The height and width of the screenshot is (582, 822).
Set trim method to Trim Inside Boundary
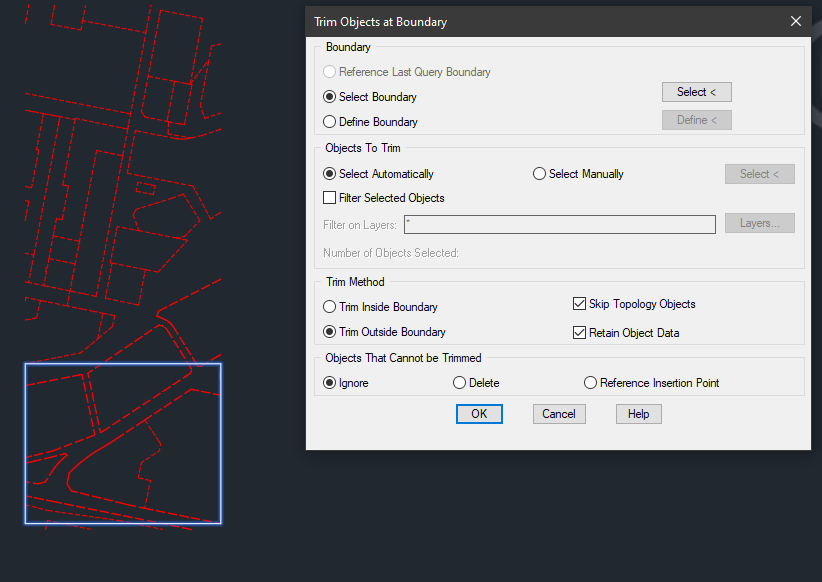330,306
